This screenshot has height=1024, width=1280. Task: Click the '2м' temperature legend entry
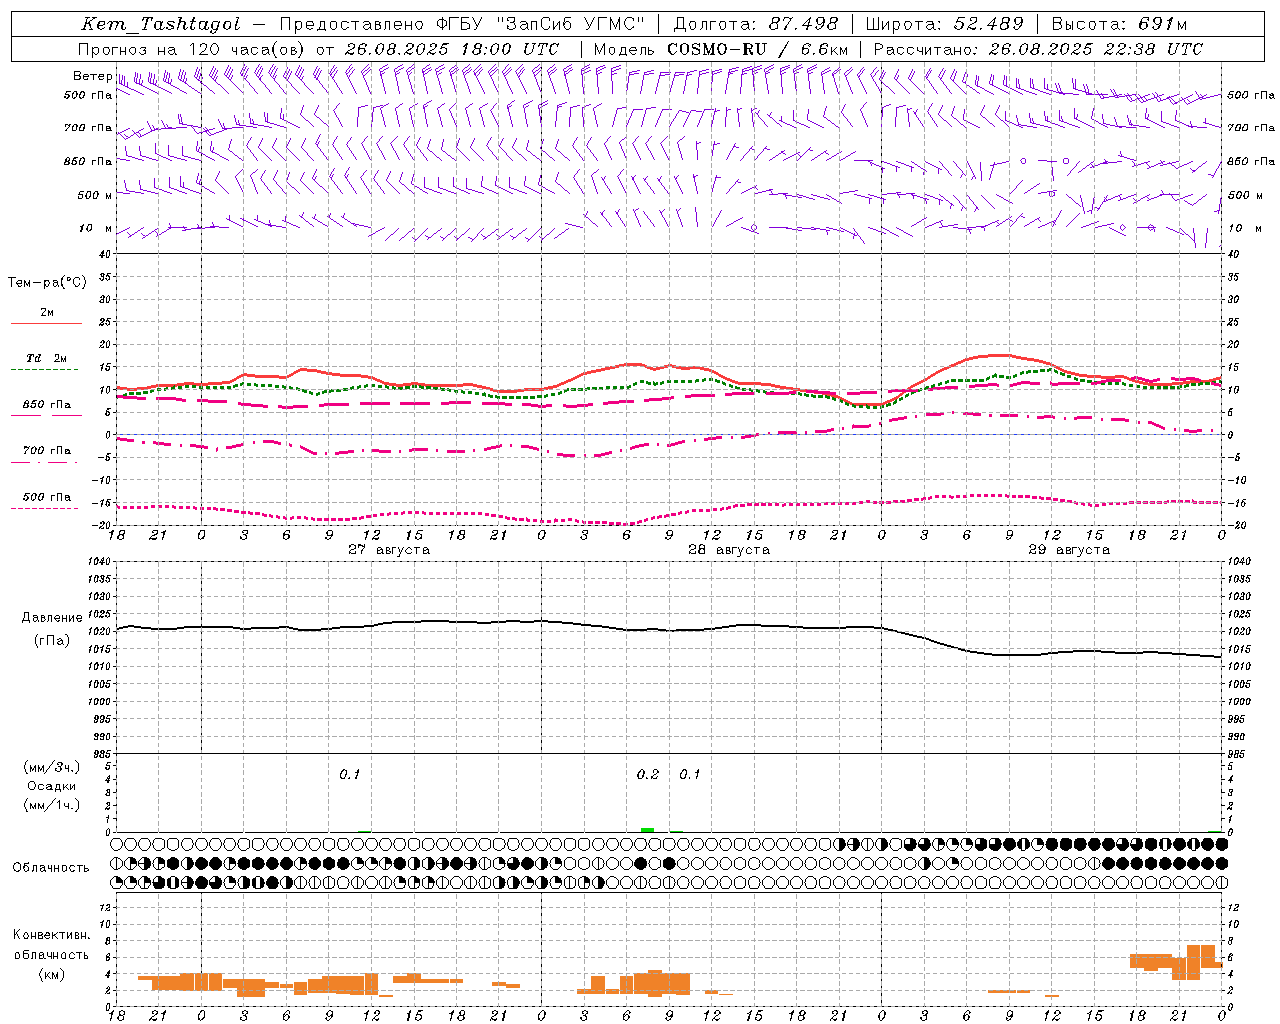click(x=47, y=313)
